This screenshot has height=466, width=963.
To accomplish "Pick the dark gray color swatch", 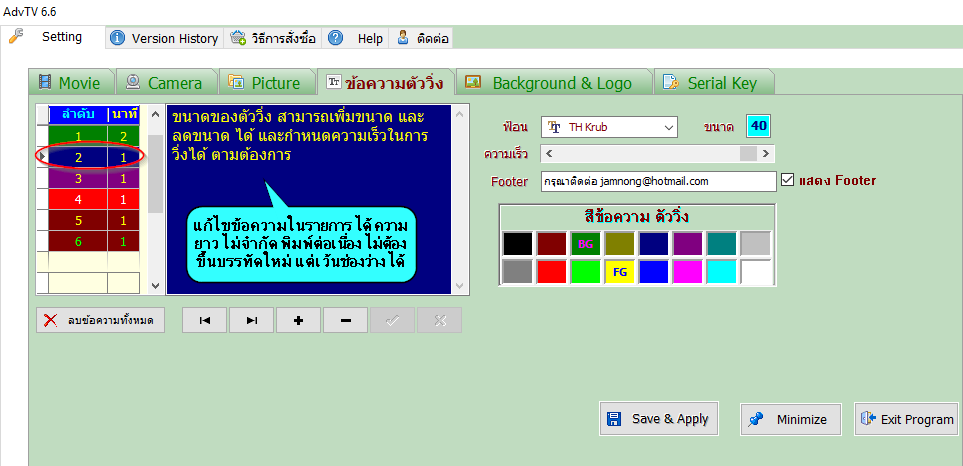I will [x=517, y=272].
